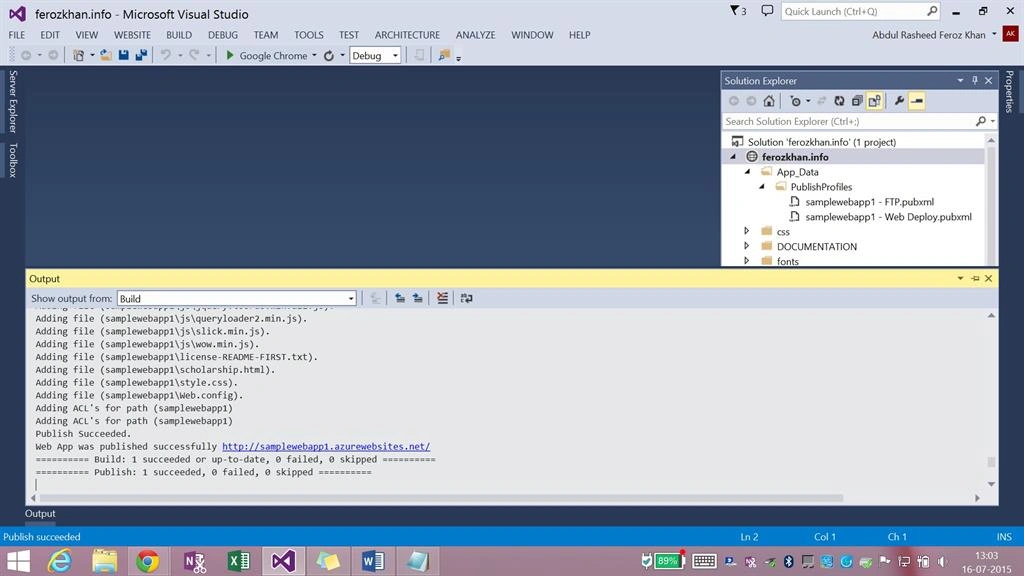Open the samplewebapp1.azurewebsites.net link
The image size is (1024, 576).
pyautogui.click(x=326, y=447)
